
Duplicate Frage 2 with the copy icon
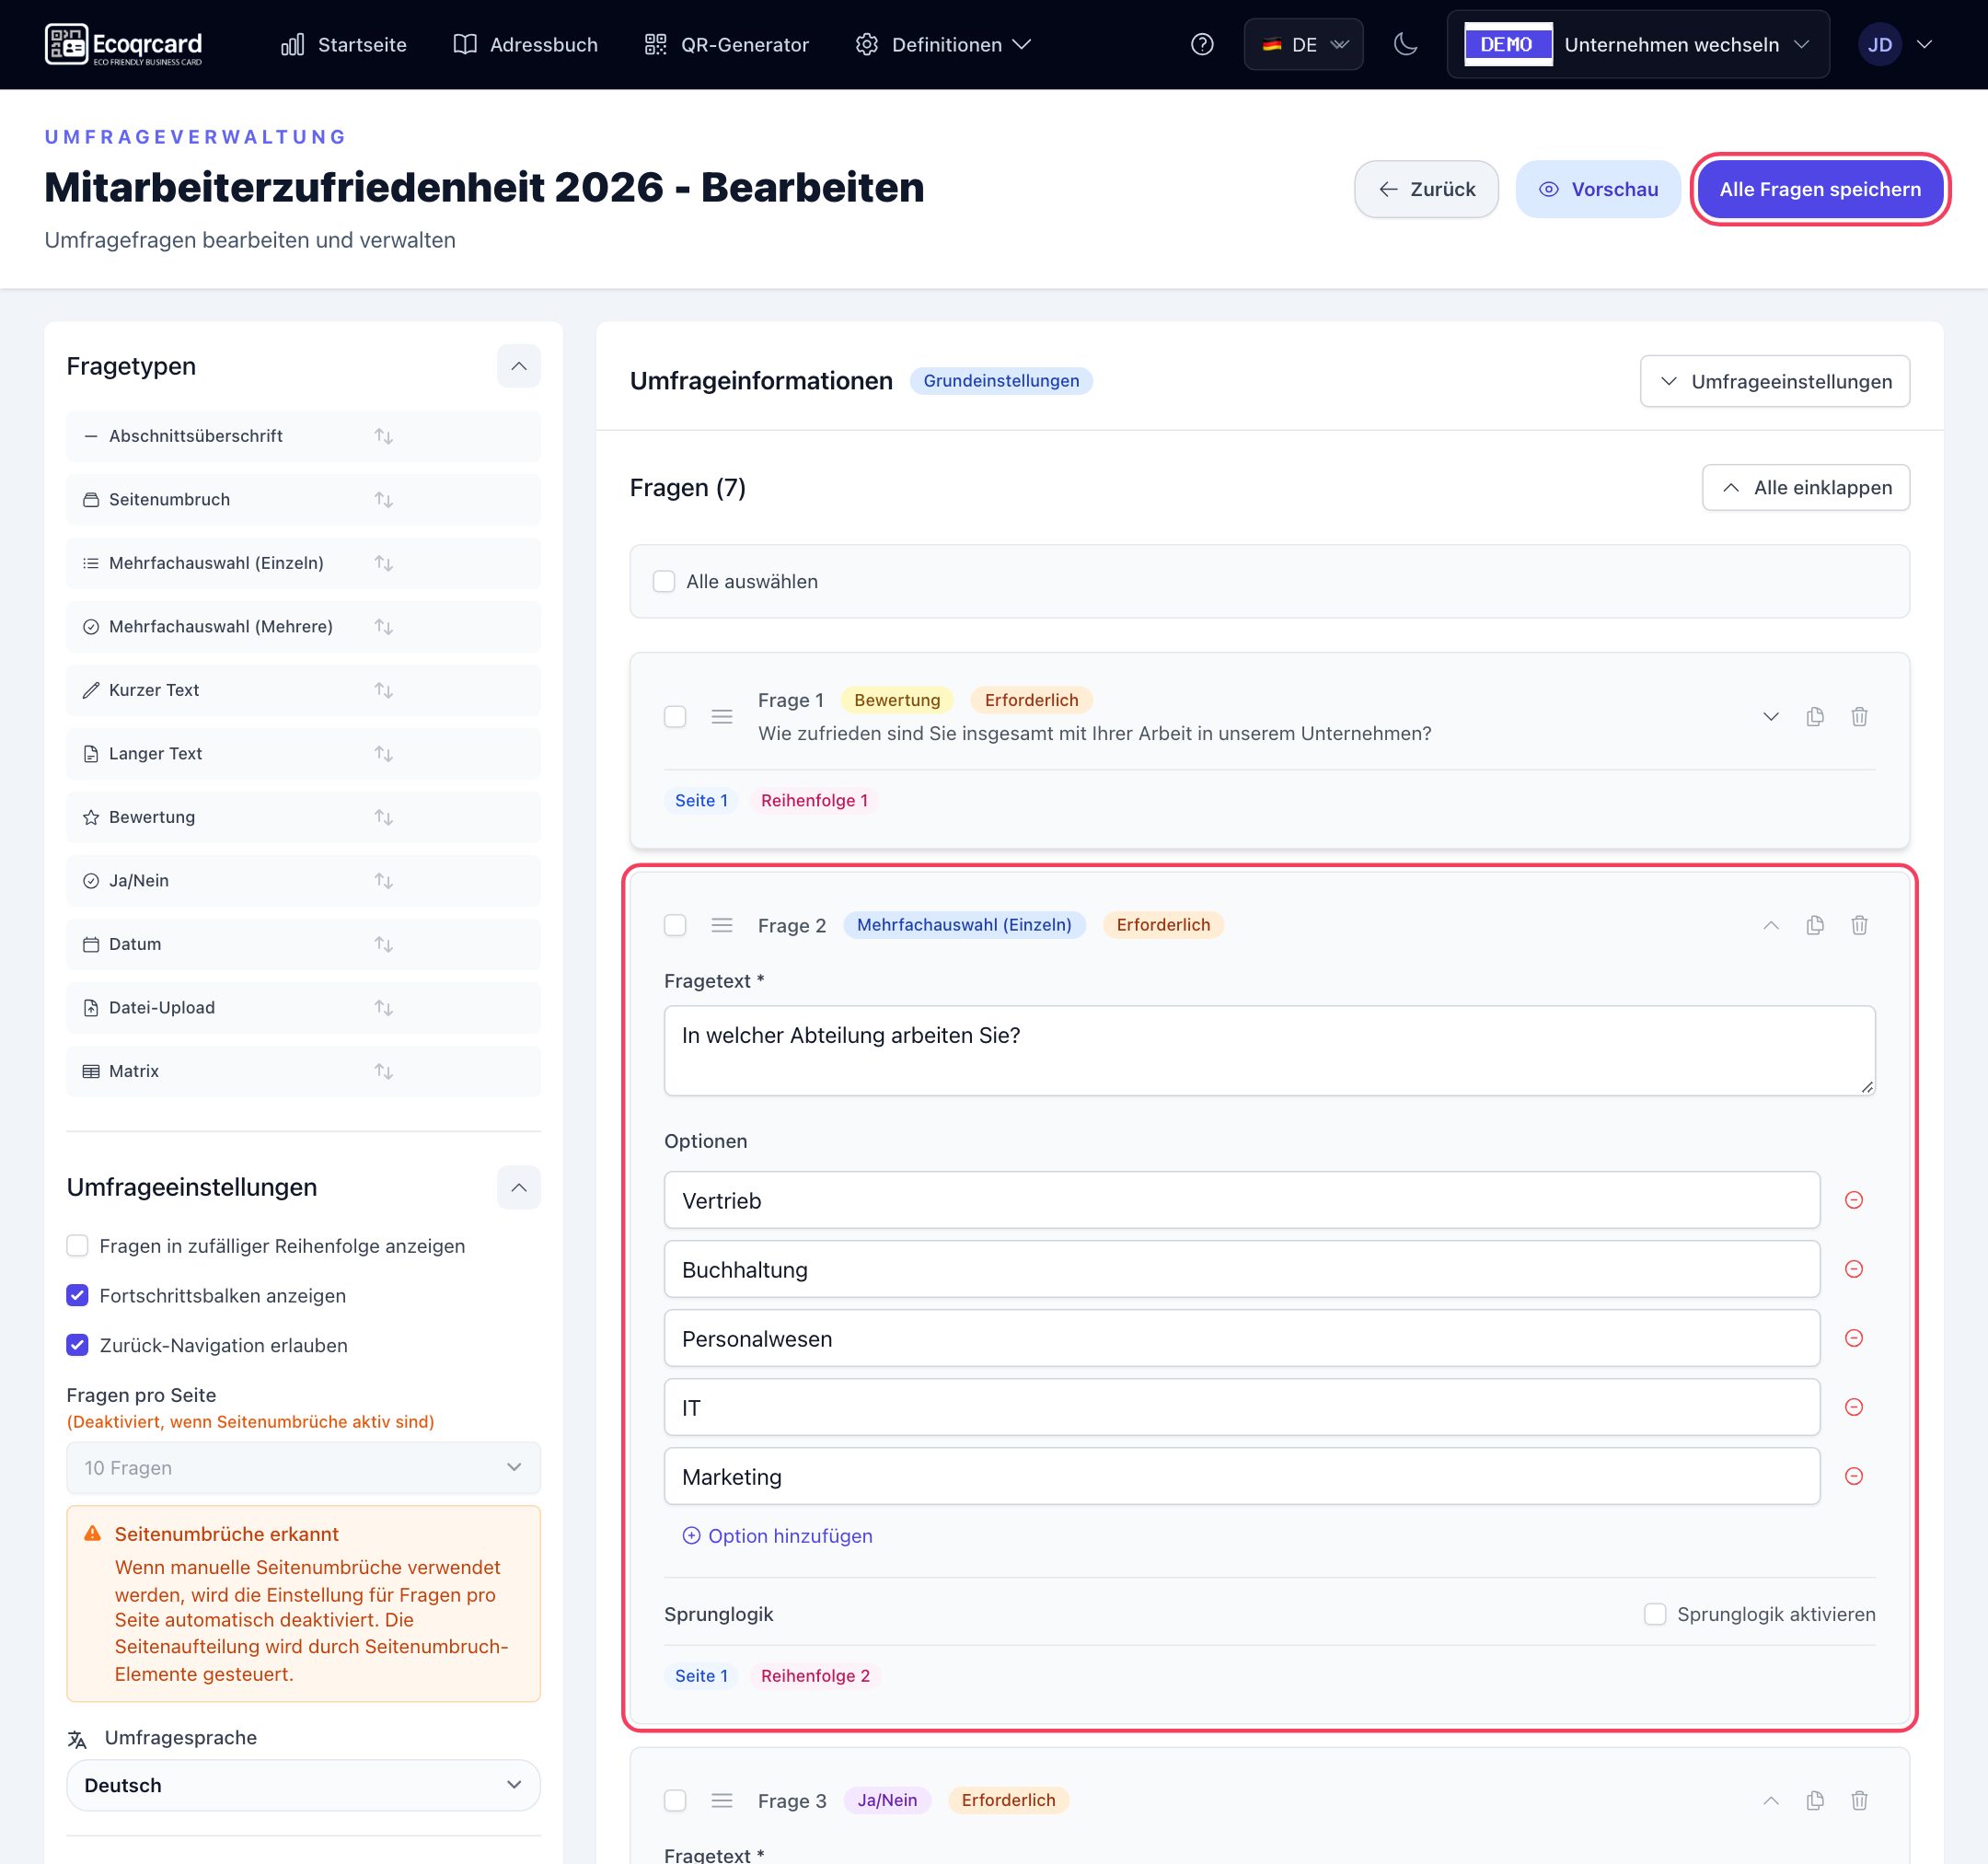click(x=1815, y=925)
